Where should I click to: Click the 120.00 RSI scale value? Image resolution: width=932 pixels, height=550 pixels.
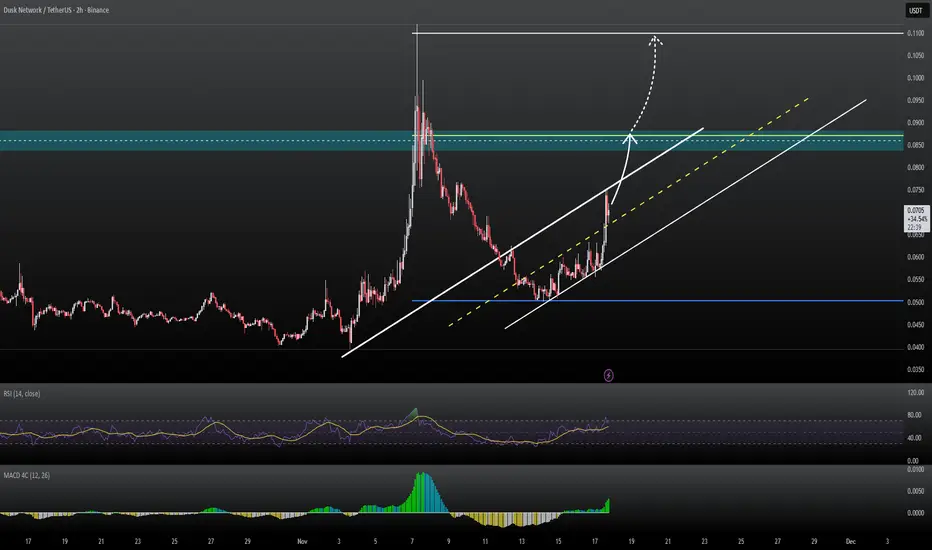coord(916,392)
